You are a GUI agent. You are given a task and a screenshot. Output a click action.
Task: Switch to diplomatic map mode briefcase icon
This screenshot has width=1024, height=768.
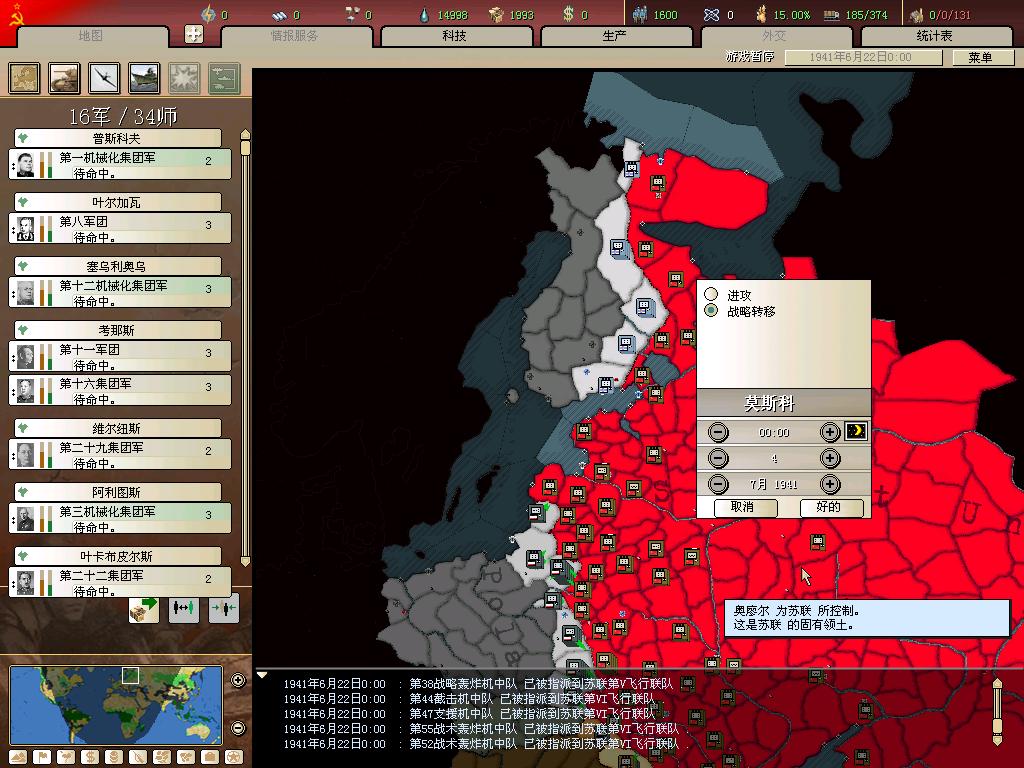pyautogui.click(x=210, y=758)
